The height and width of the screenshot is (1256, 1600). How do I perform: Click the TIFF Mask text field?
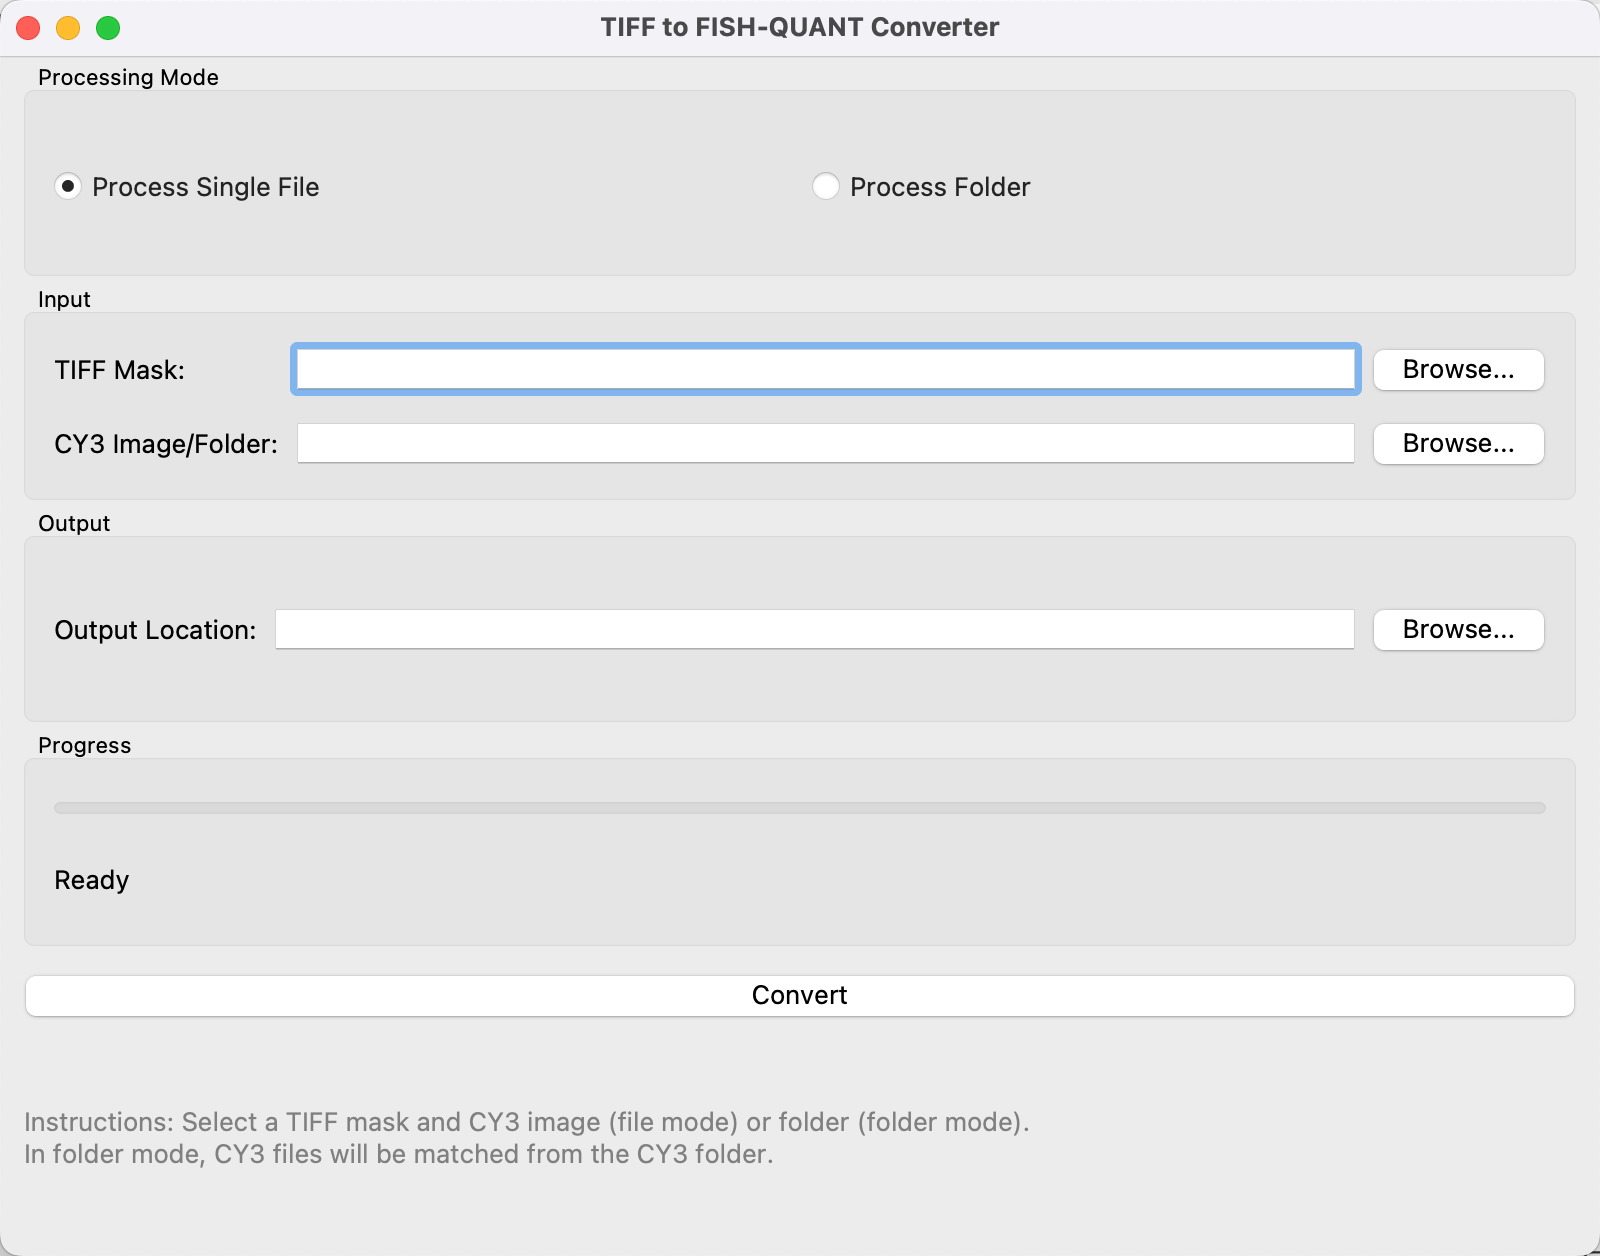point(826,369)
